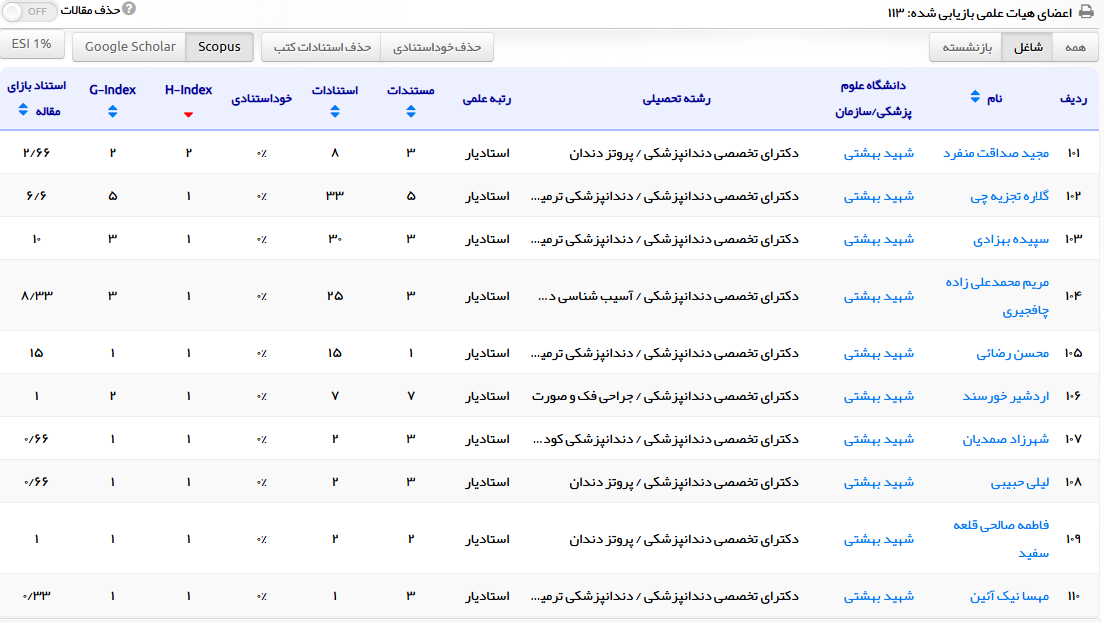Select the Scopus tab

(219, 47)
